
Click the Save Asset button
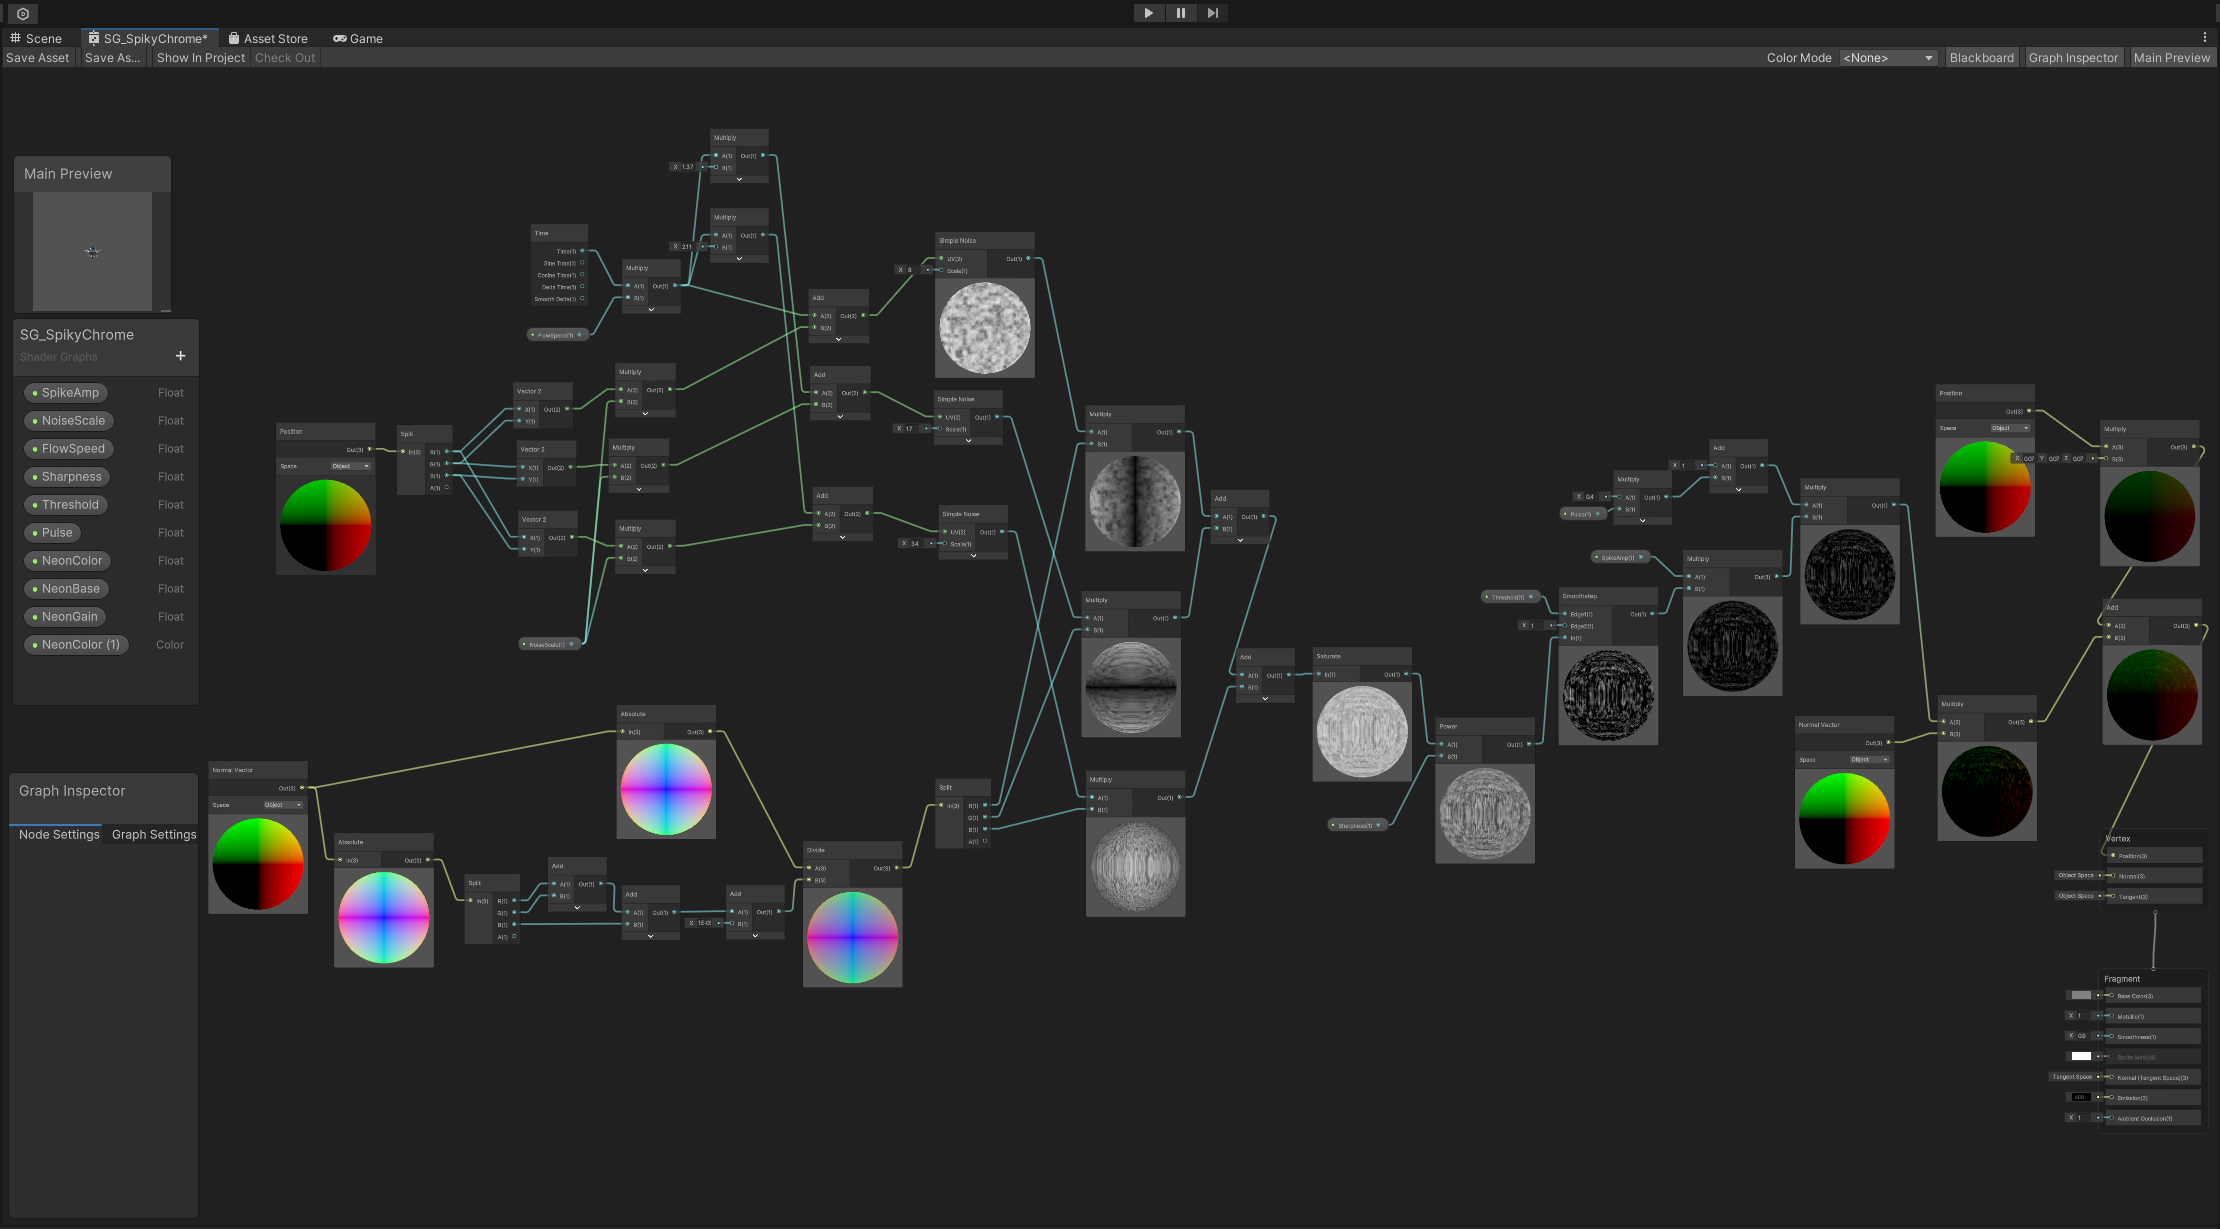(x=38, y=58)
